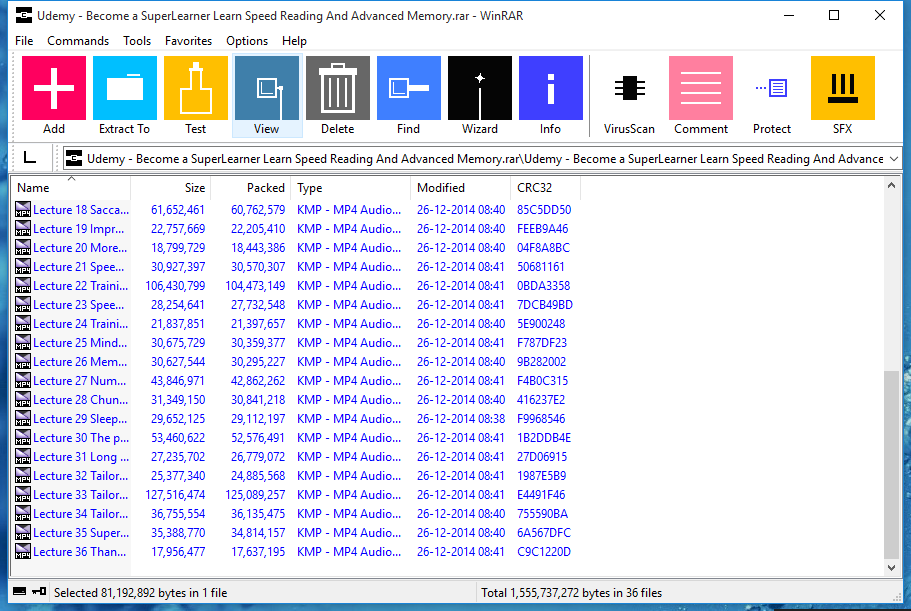This screenshot has width=911, height=611.
Task: Click the Delete trash can icon
Action: pos(338,88)
